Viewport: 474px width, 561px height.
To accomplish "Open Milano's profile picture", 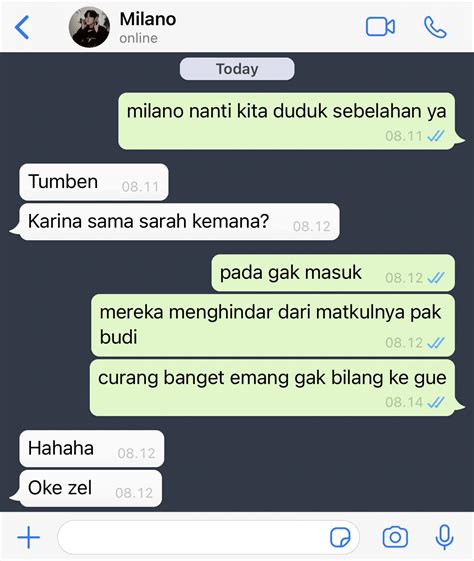I will click(89, 27).
